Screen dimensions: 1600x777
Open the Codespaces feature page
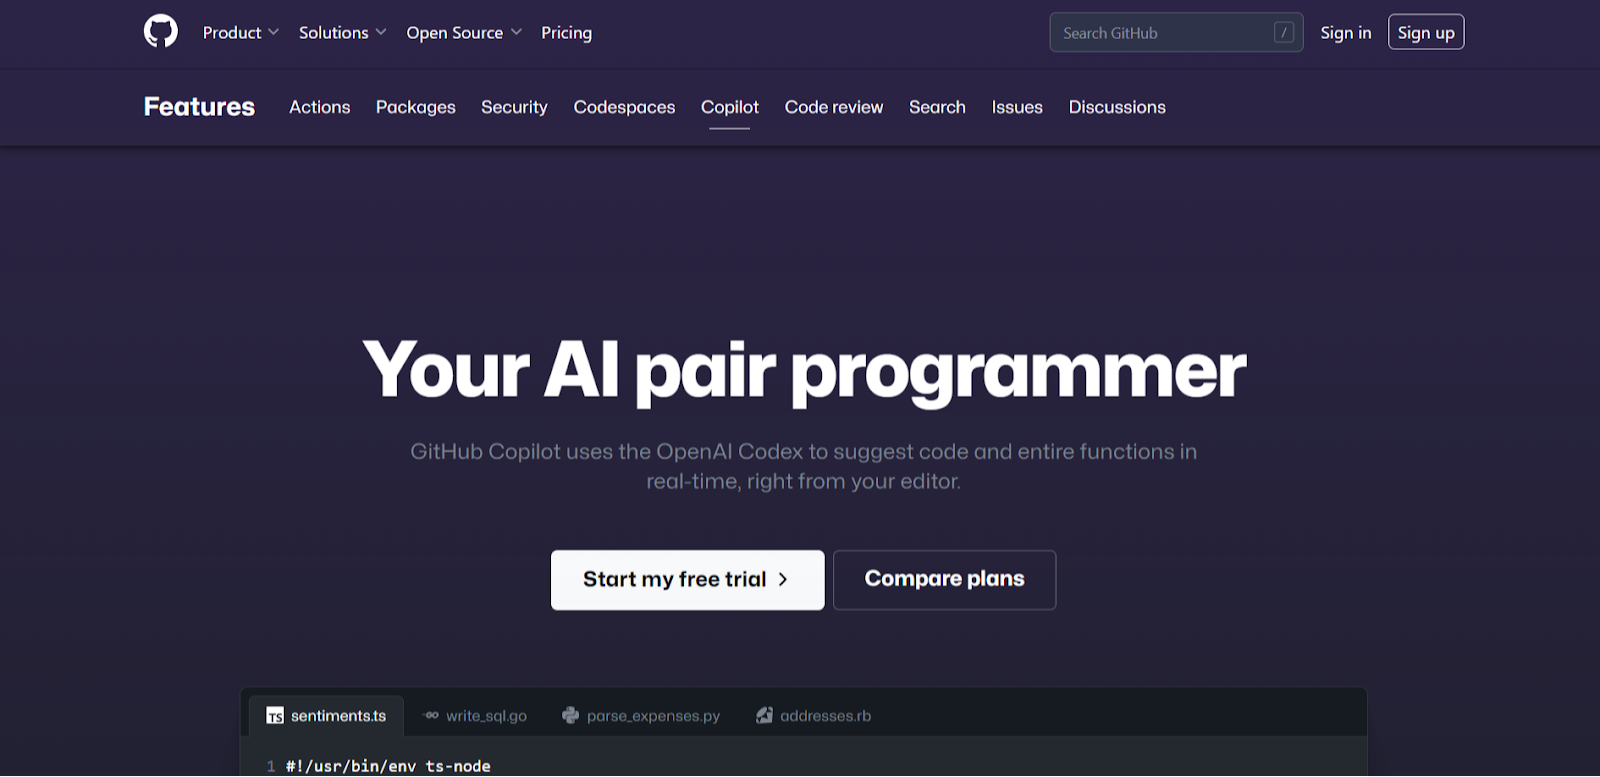(624, 107)
